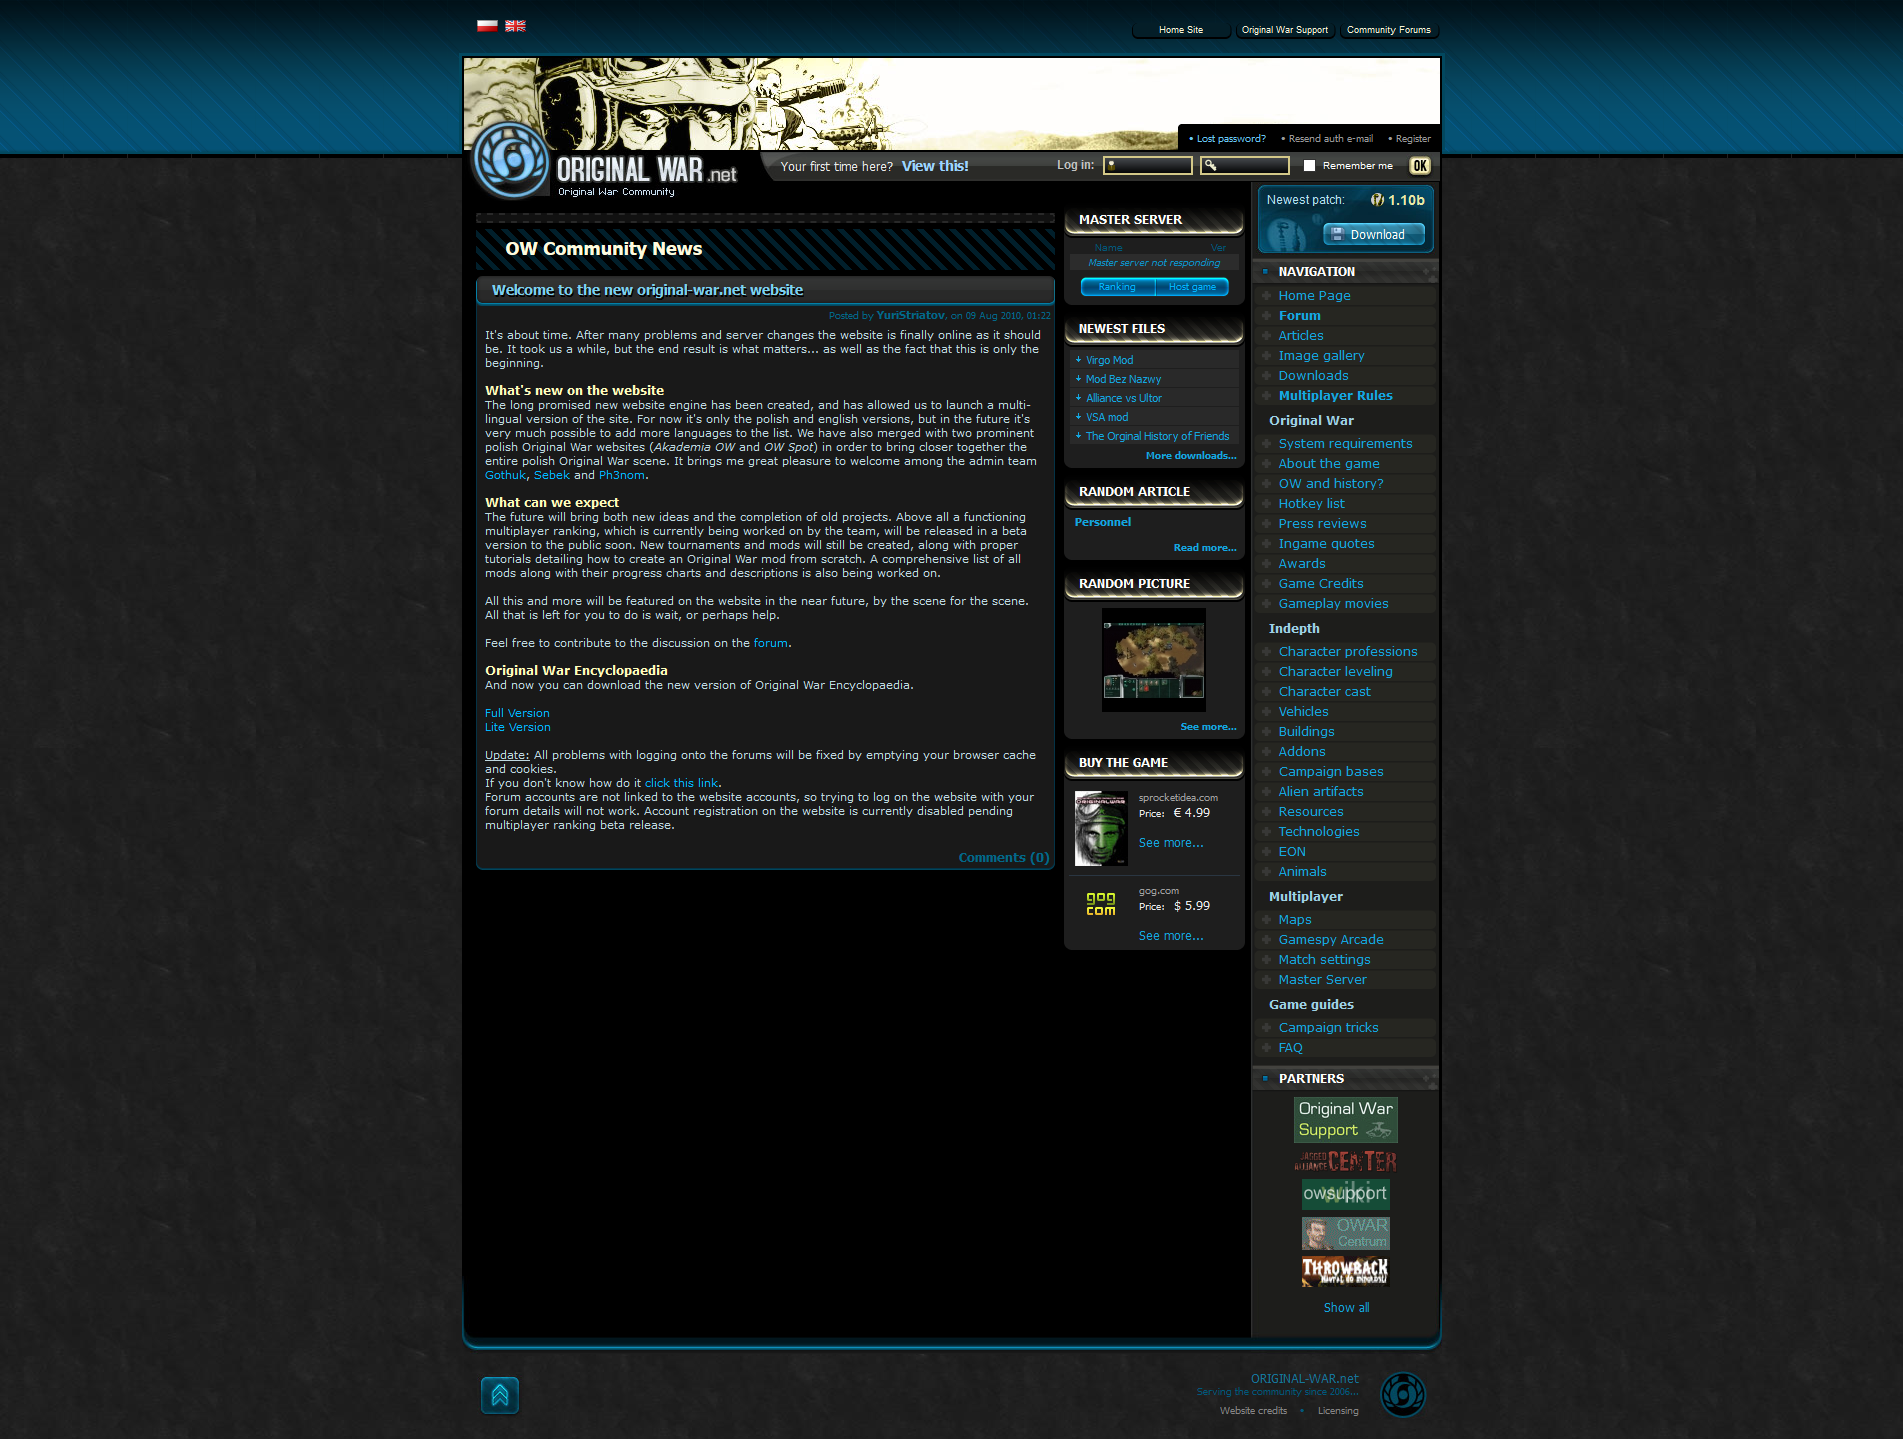Click the username login field
Viewport: 1903px width, 1439px height.
(x=1148, y=166)
